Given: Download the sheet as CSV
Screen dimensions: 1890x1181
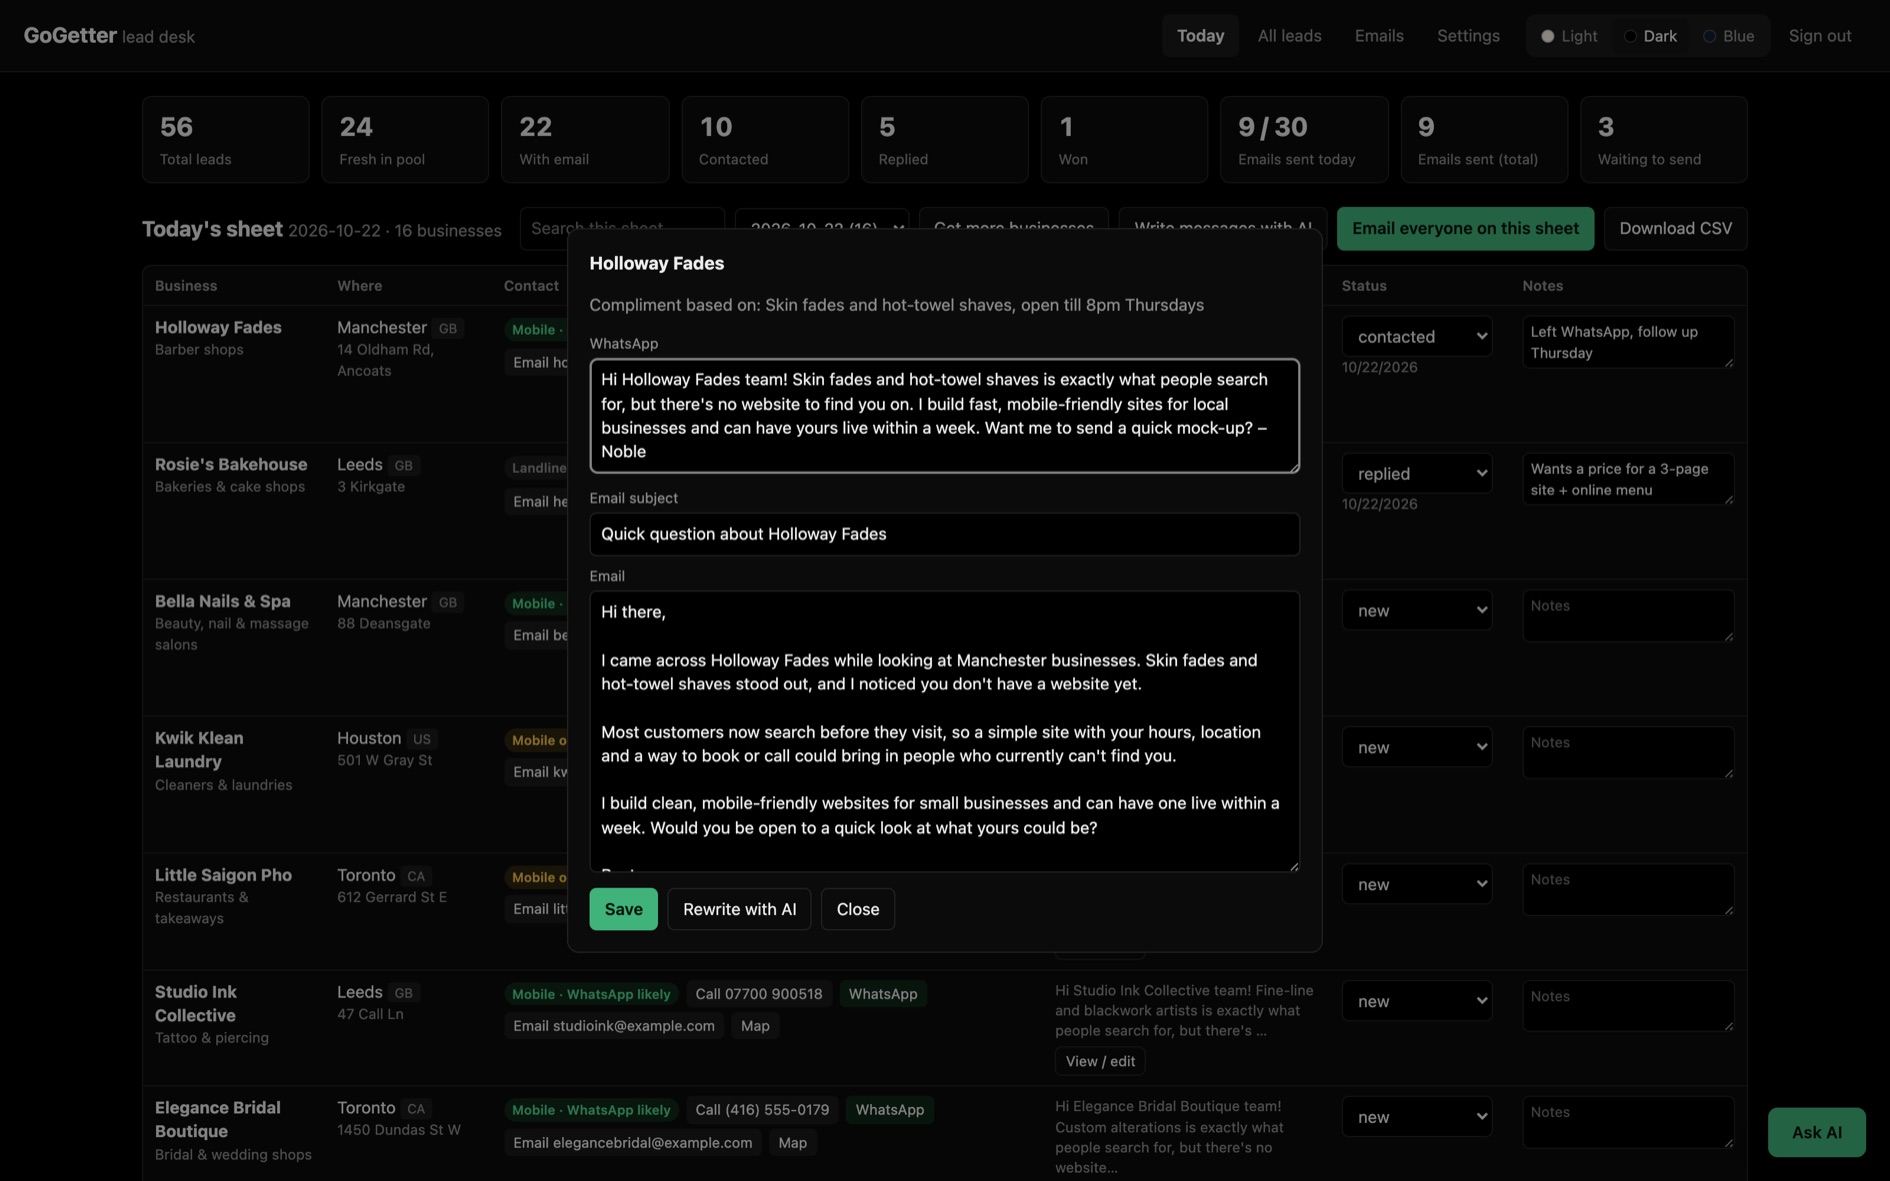Looking at the screenshot, I should (1675, 228).
